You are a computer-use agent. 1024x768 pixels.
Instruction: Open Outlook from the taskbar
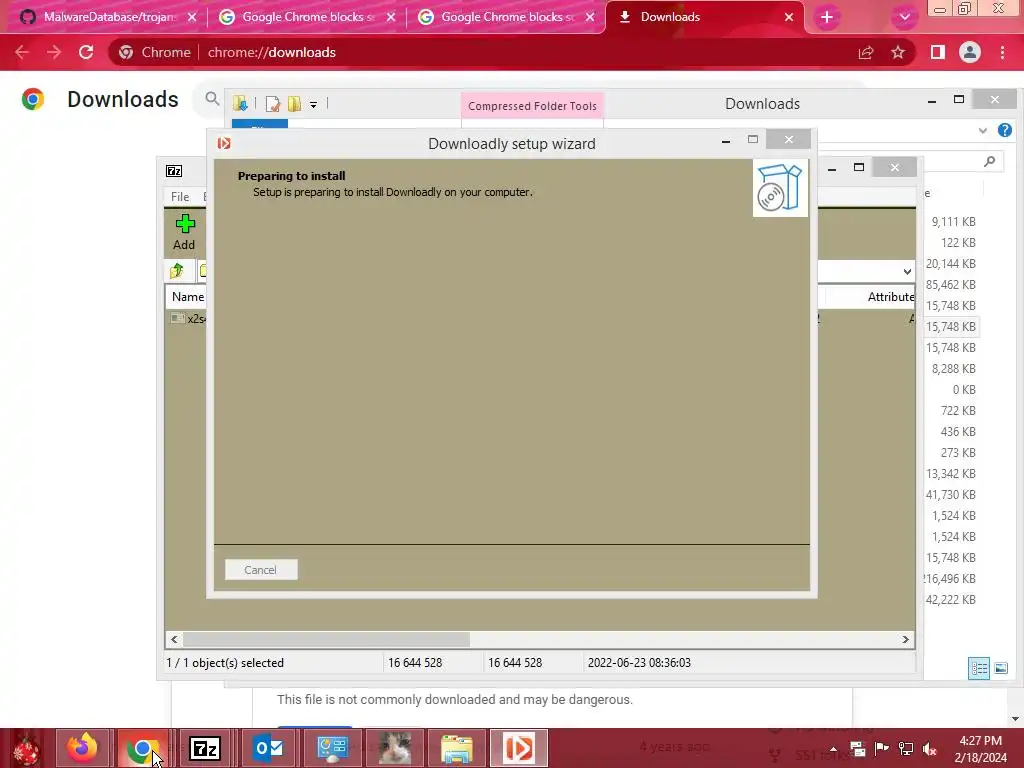pos(268,748)
